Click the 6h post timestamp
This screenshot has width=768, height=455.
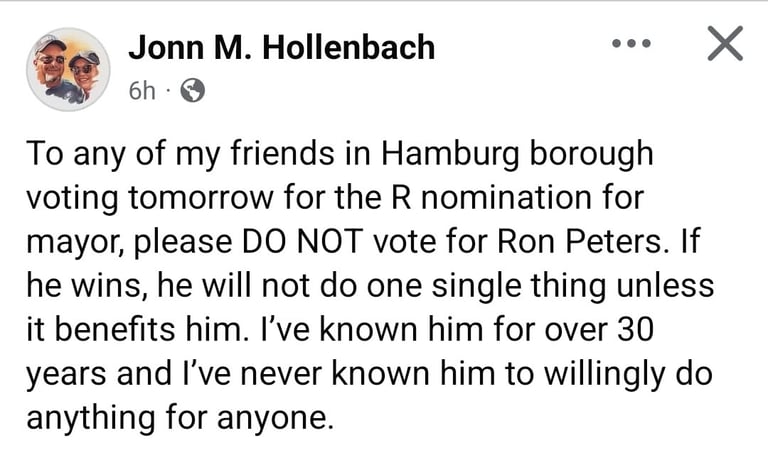pos(142,92)
